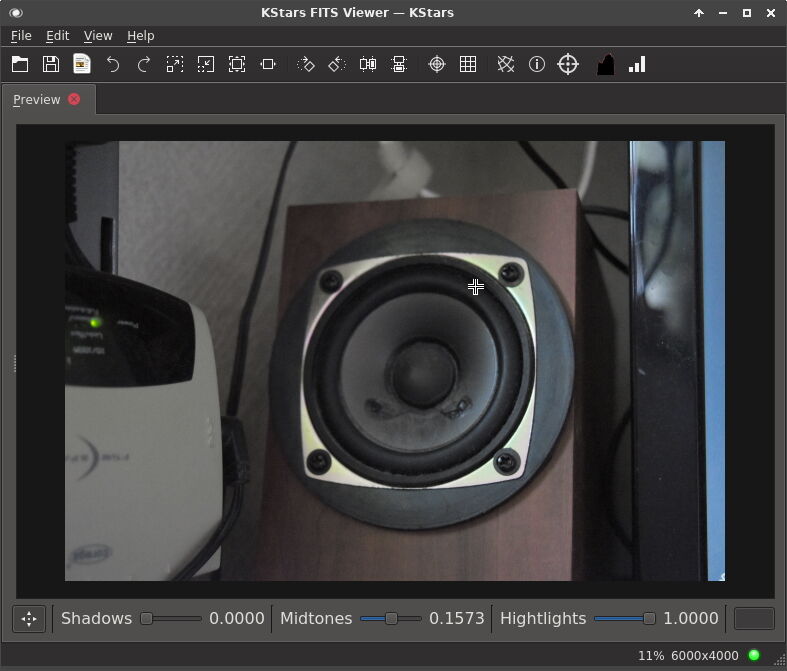
Task: Open the File menu
Action: (x=21, y=35)
